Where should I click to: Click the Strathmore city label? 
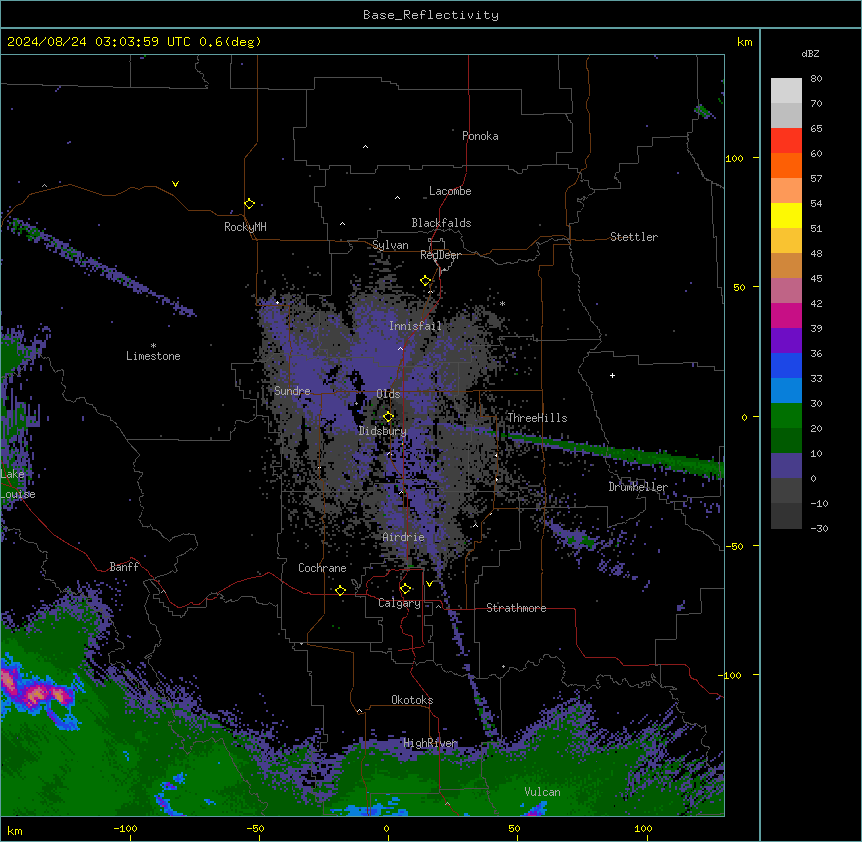pos(516,608)
